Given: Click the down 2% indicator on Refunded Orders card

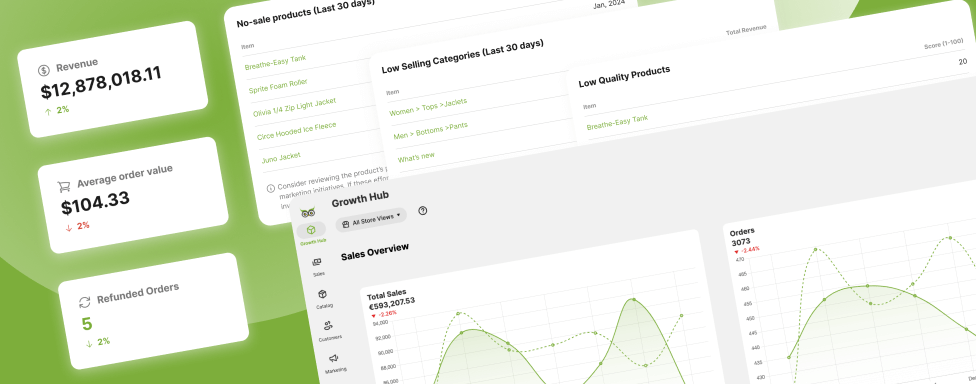Looking at the screenshot, I should coord(98,342).
